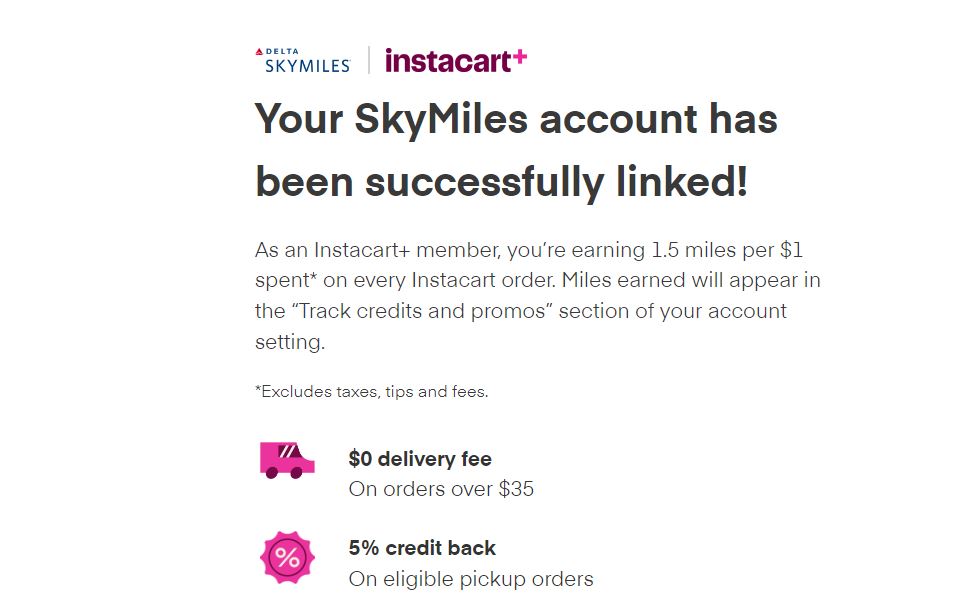The width and height of the screenshot is (956, 614).
Task: Select the "Track credits and promos" quoted text
Action: [419, 311]
